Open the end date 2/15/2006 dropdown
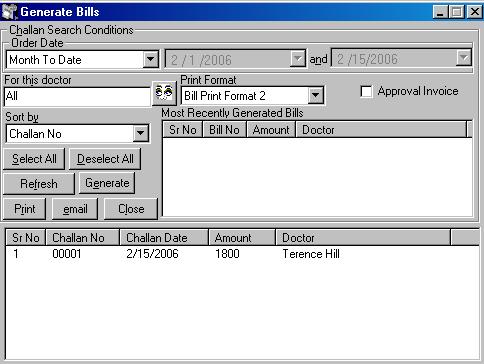484x364 pixels. [x=464, y=58]
